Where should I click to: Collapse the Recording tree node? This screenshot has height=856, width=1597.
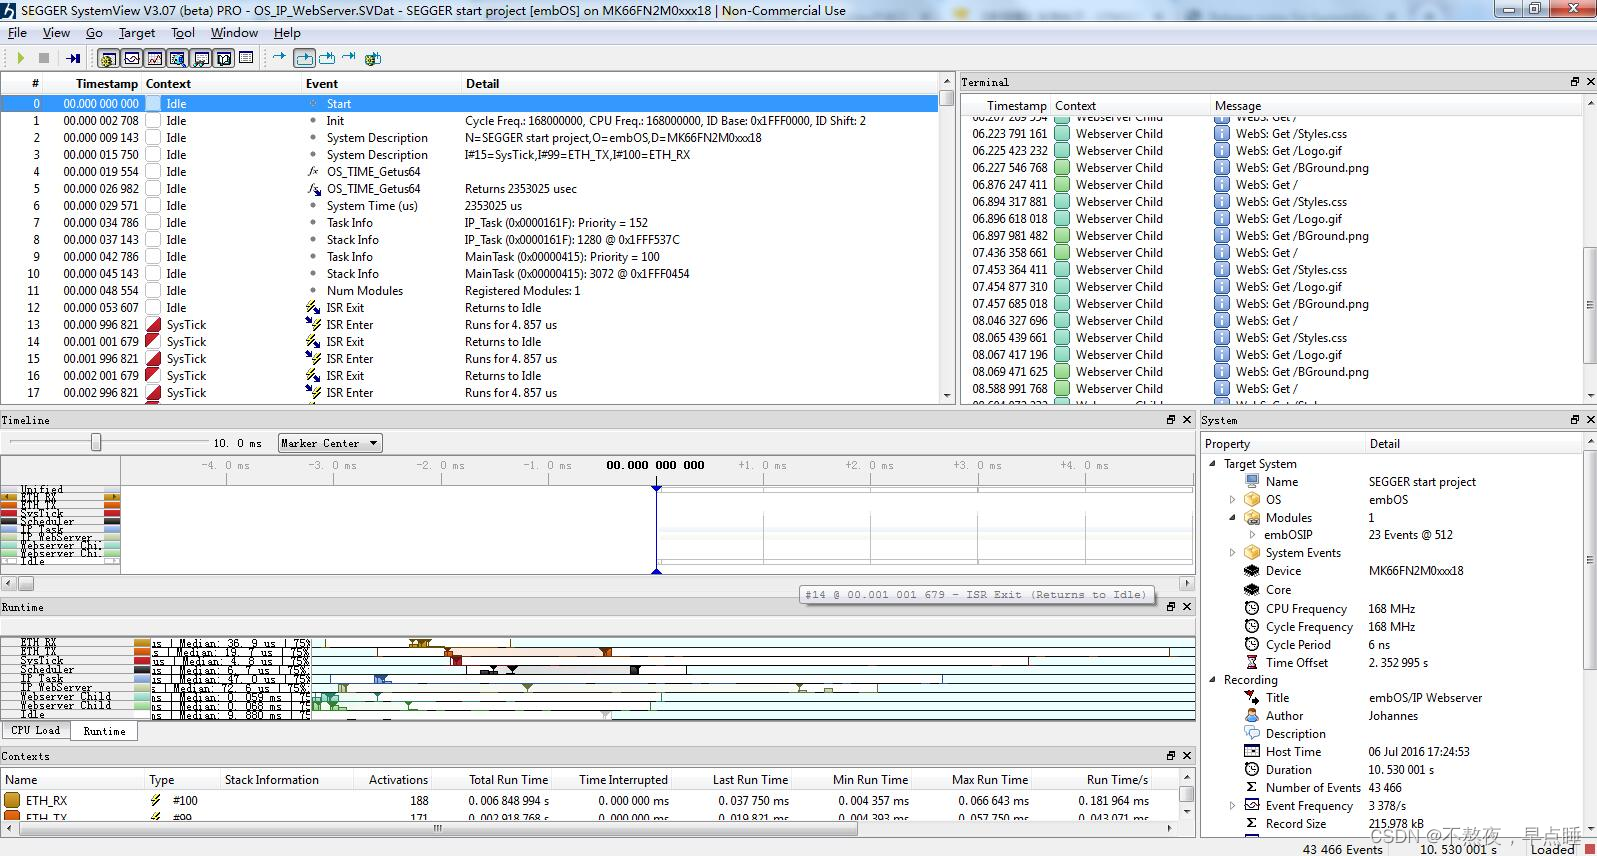click(1213, 680)
